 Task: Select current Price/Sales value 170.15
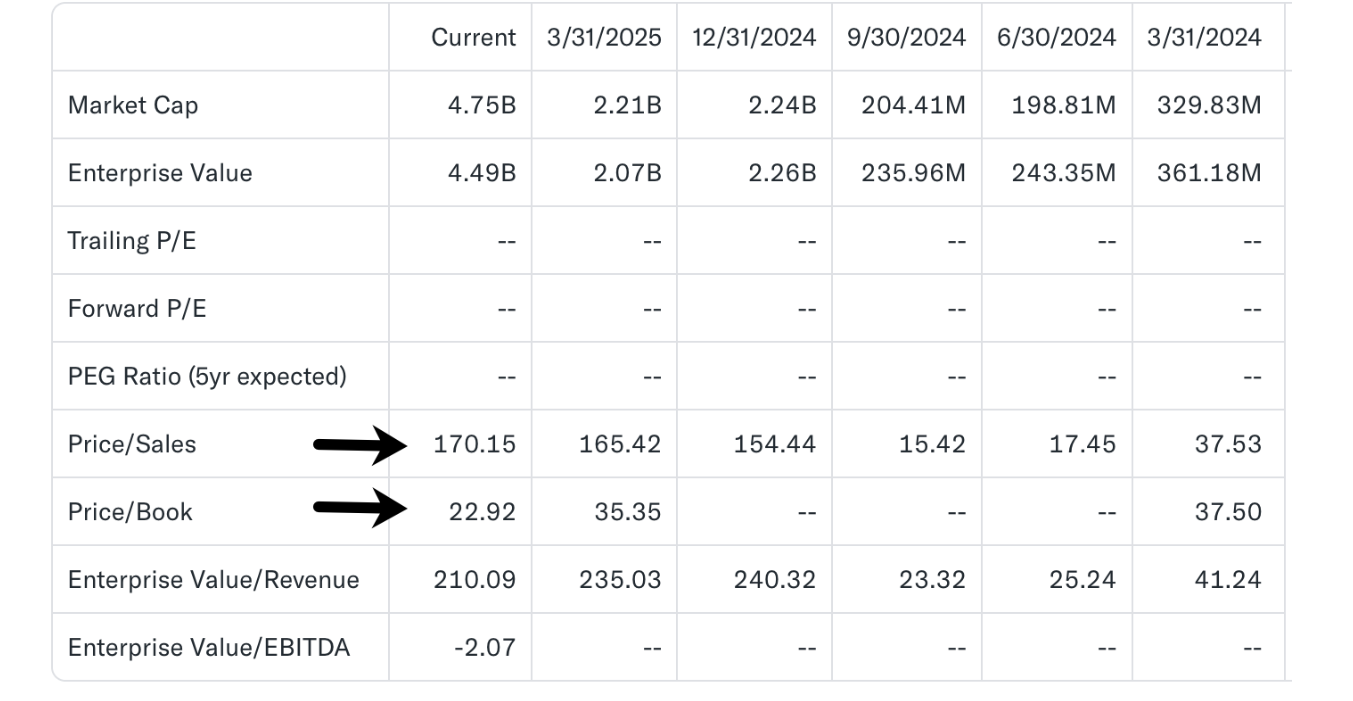pos(475,444)
